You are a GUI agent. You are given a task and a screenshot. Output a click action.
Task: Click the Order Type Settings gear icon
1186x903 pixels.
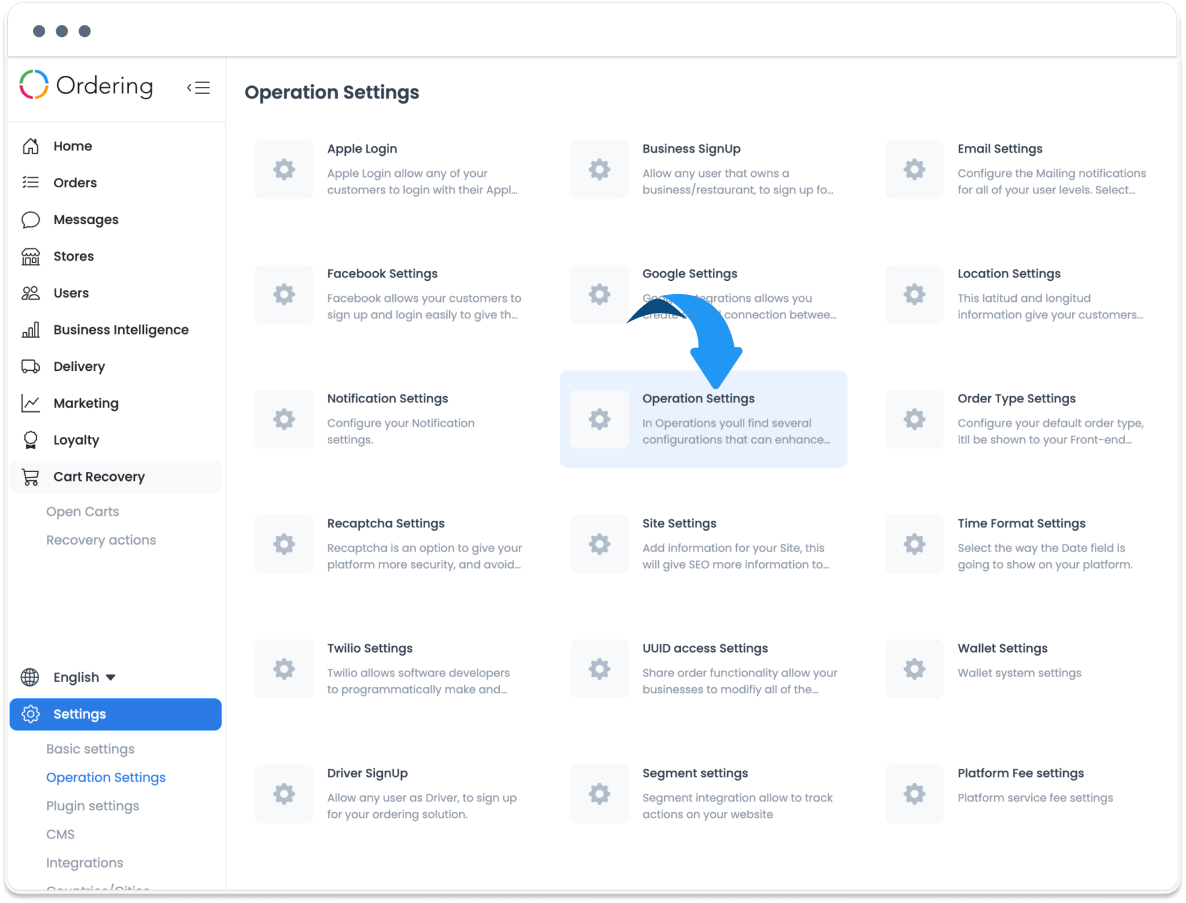(x=914, y=419)
